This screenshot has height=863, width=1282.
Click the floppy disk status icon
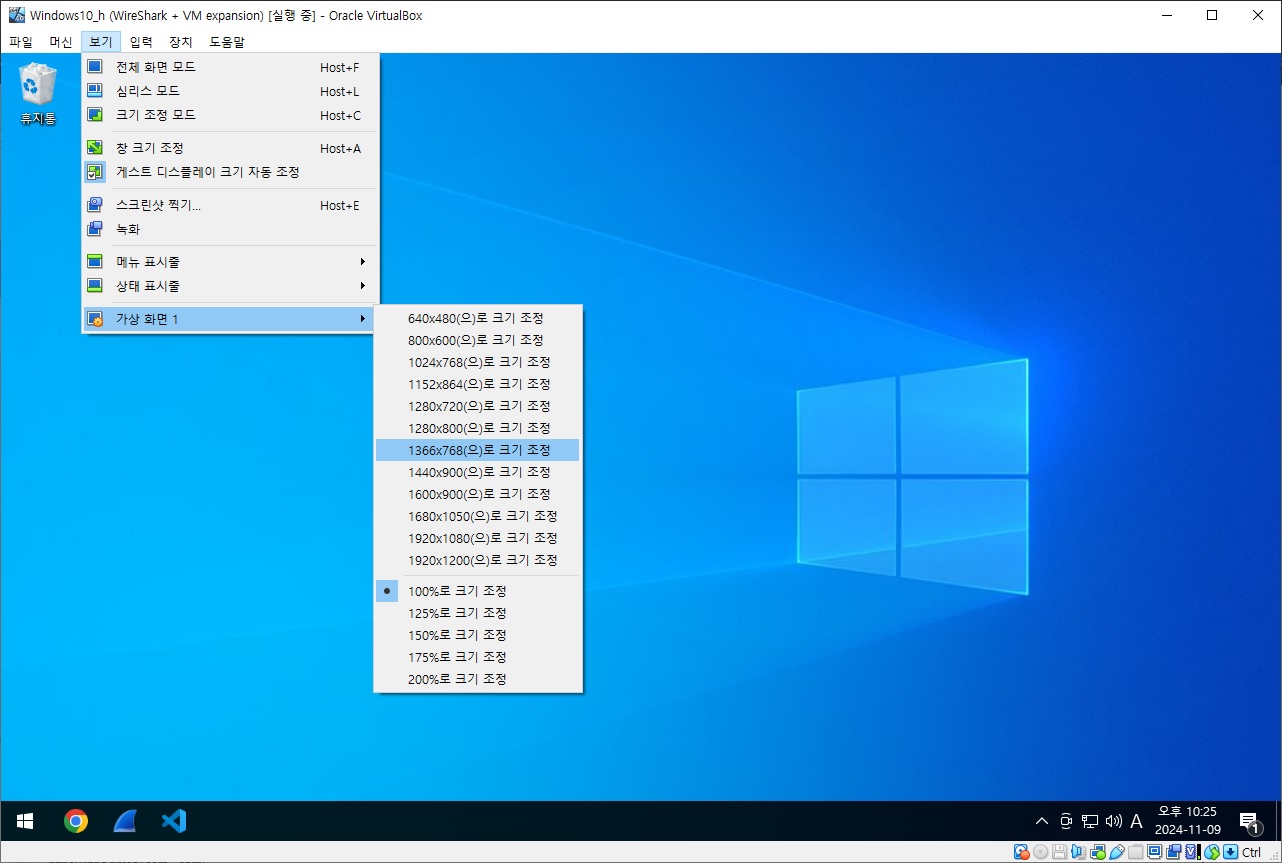[1059, 852]
